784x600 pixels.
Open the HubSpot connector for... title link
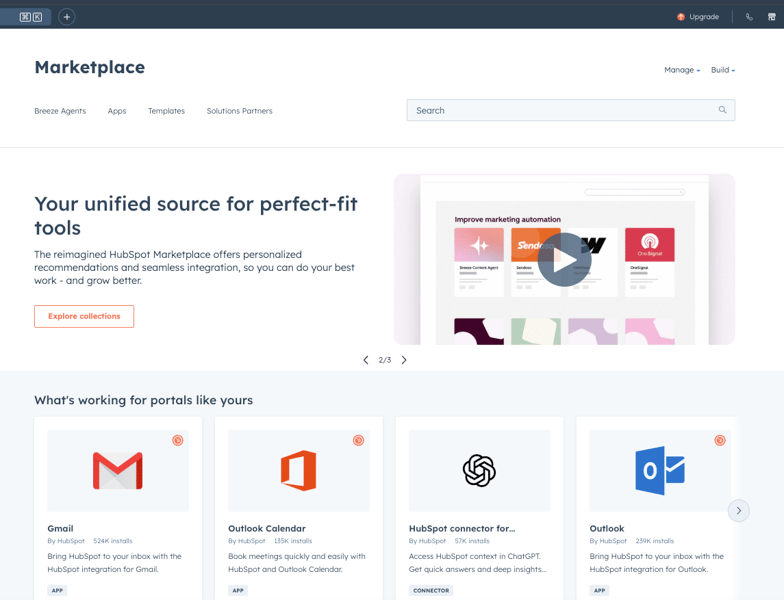(462, 528)
